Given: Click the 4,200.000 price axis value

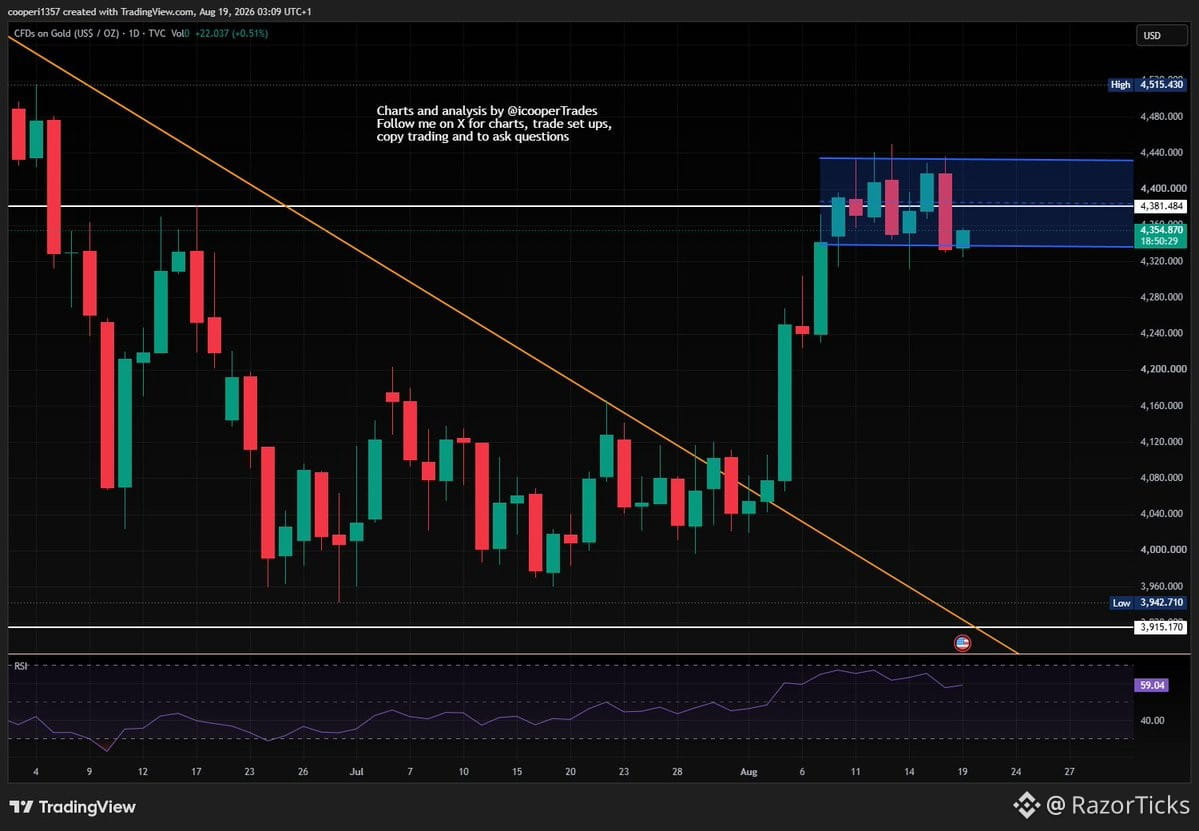Looking at the screenshot, I should click(x=1162, y=368).
